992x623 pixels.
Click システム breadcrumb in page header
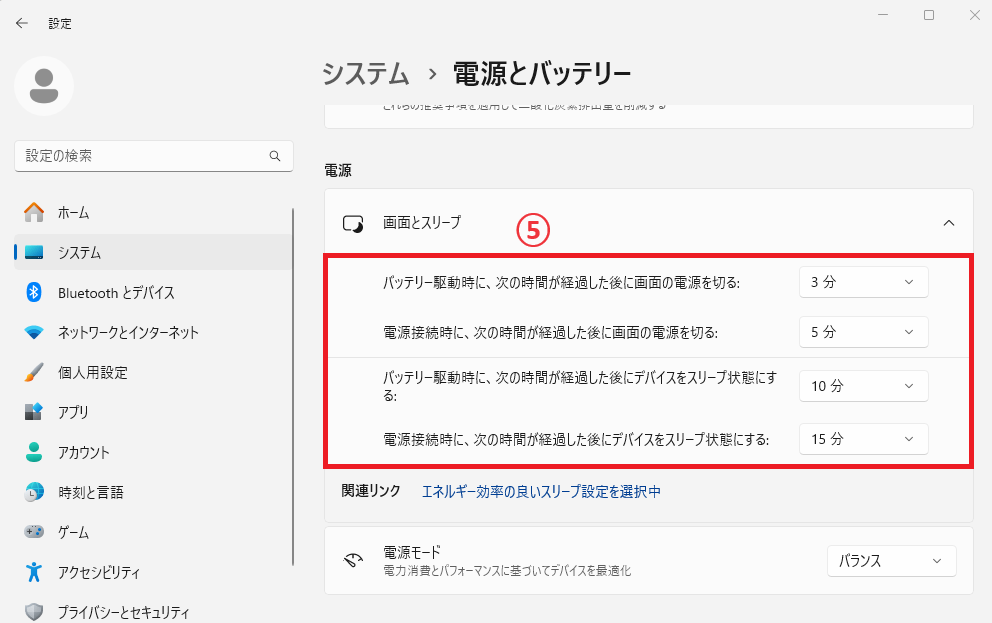click(x=366, y=73)
